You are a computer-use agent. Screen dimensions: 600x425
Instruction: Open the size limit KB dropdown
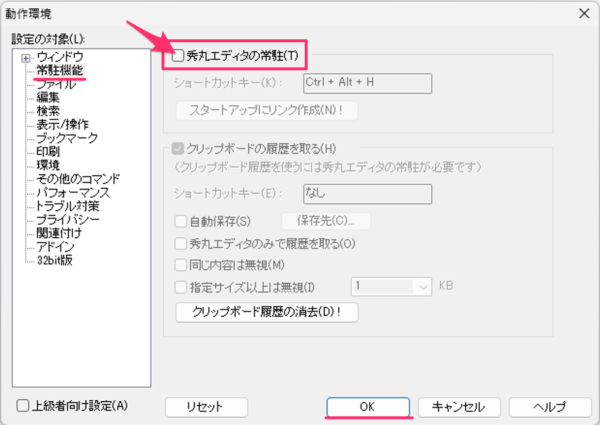point(420,286)
